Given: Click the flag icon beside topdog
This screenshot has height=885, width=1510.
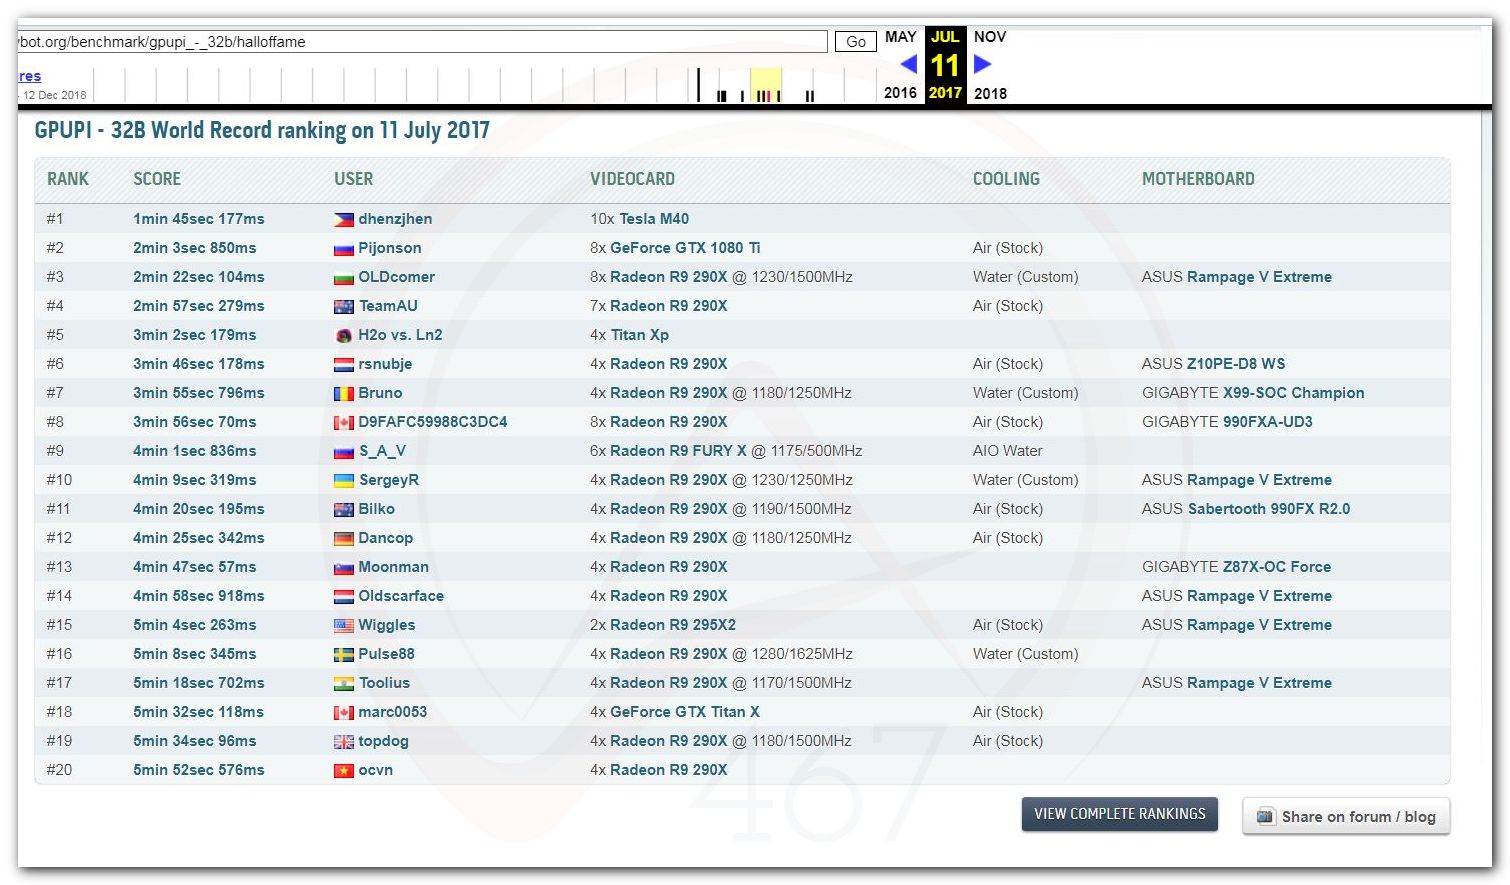Looking at the screenshot, I should coord(343,741).
